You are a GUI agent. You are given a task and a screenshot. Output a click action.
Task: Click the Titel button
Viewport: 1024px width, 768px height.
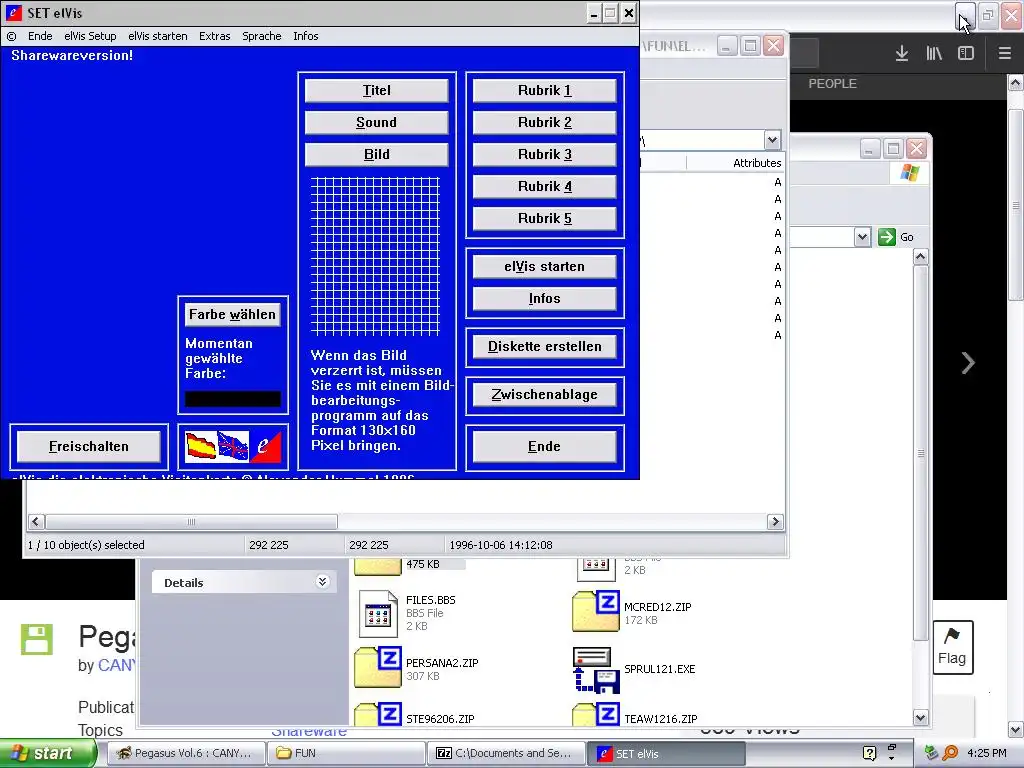click(x=376, y=90)
